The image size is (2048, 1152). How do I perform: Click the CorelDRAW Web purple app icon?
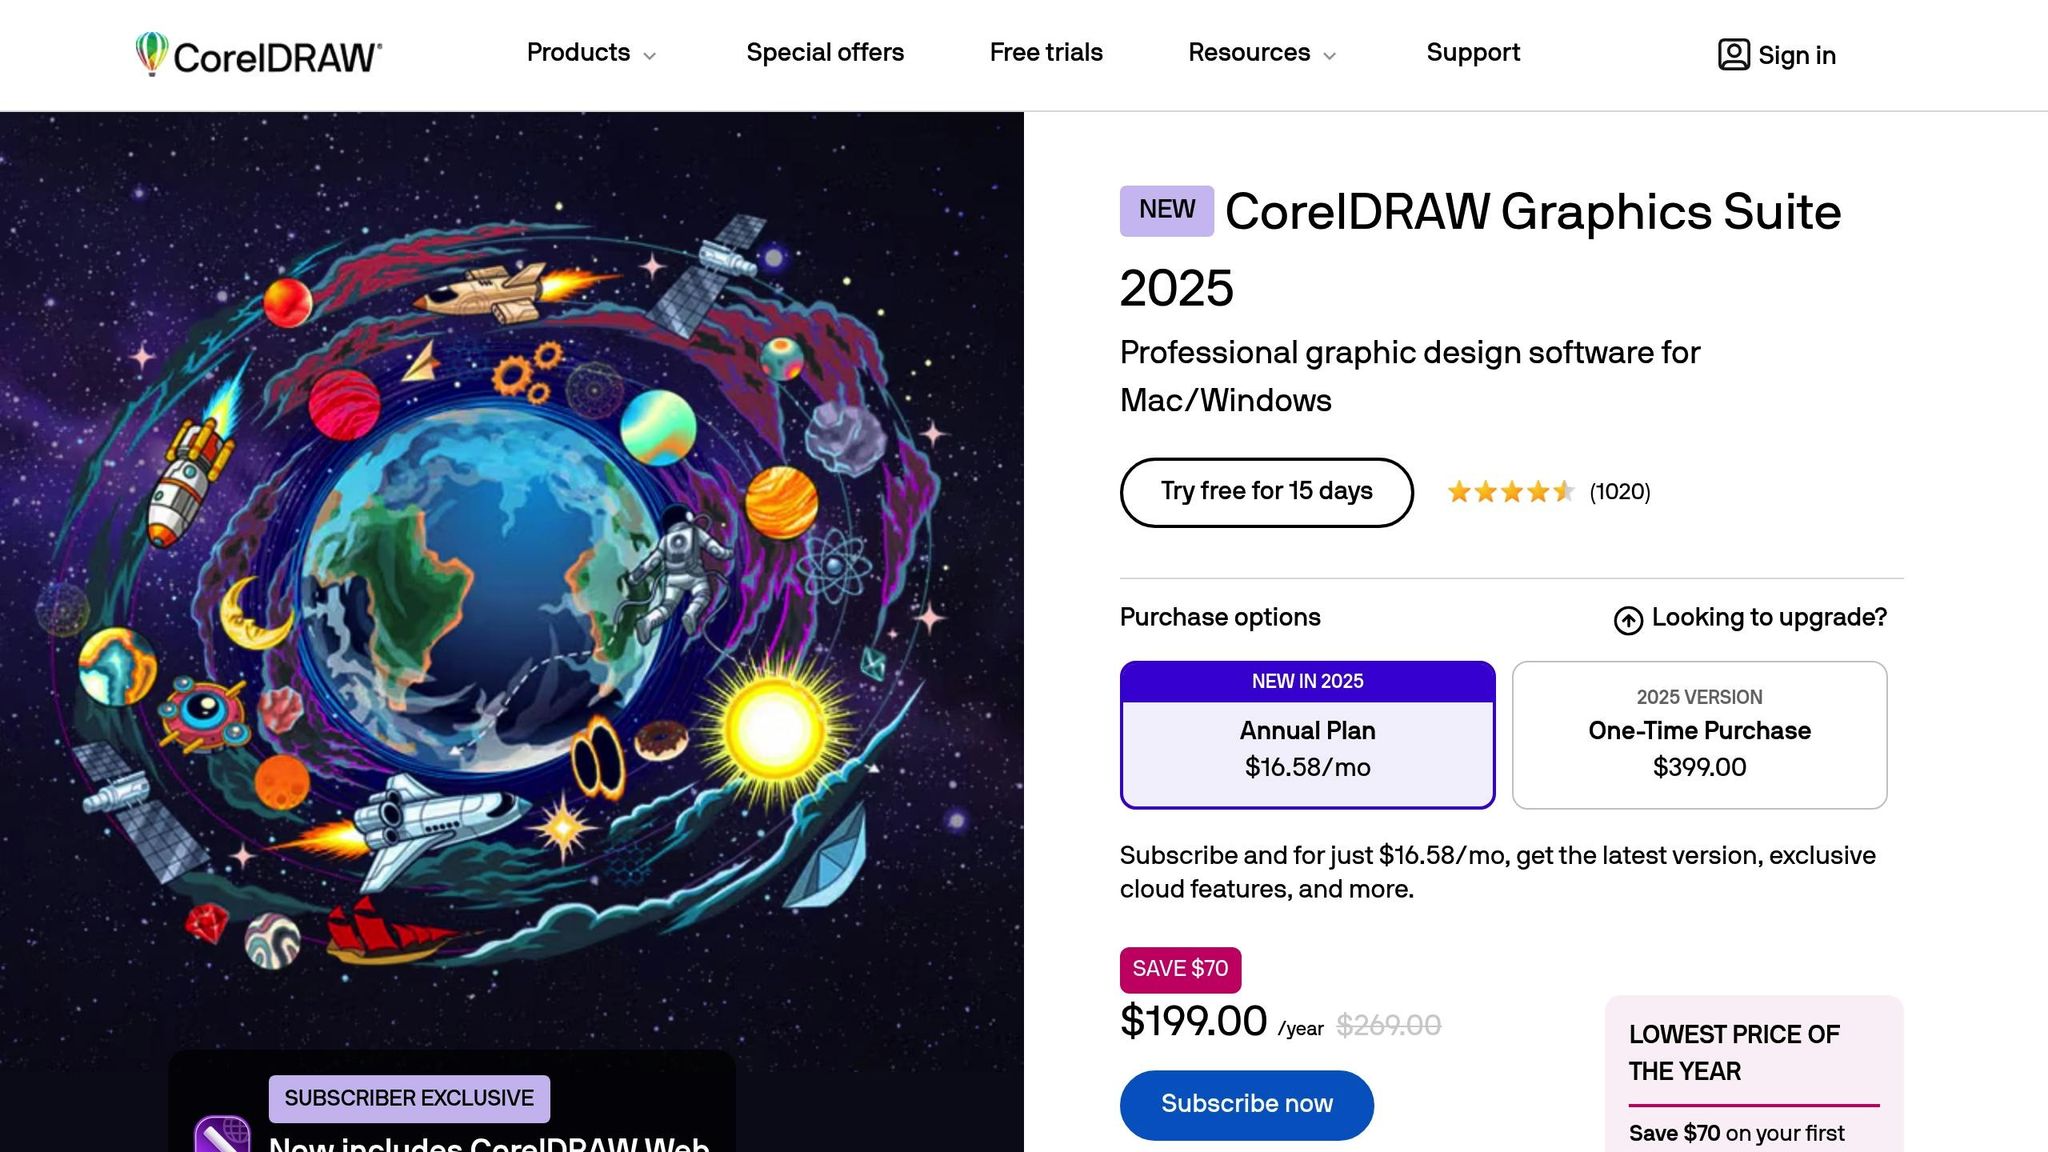[x=223, y=1136]
